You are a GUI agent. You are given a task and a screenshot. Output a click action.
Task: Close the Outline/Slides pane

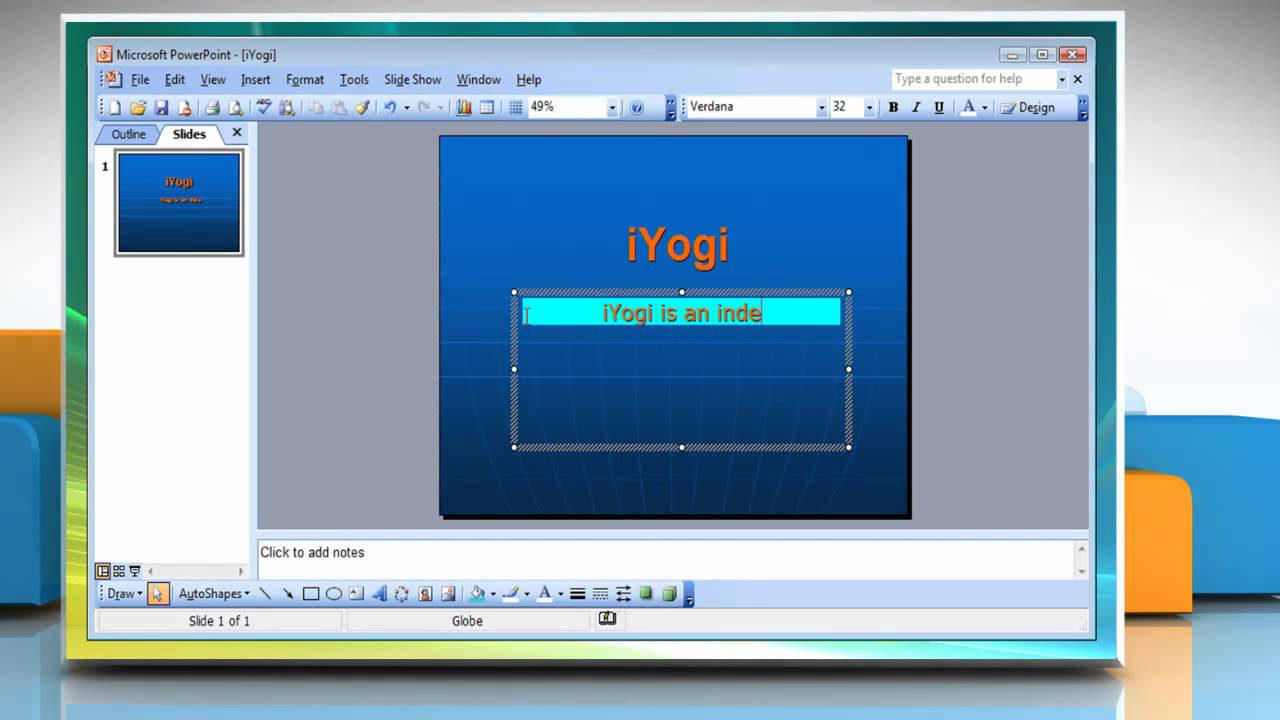[x=237, y=132]
